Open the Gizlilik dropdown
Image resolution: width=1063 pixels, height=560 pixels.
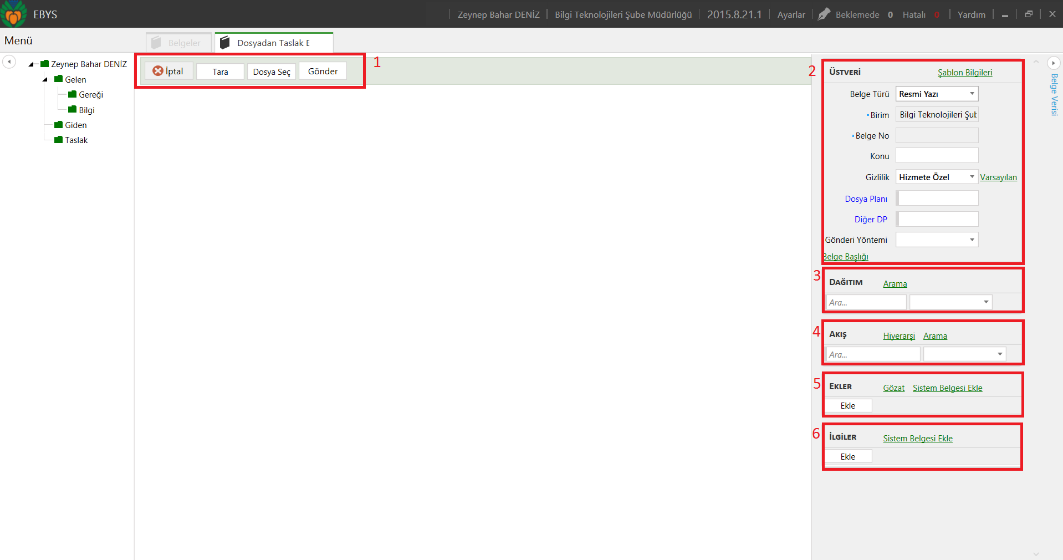[971, 176]
